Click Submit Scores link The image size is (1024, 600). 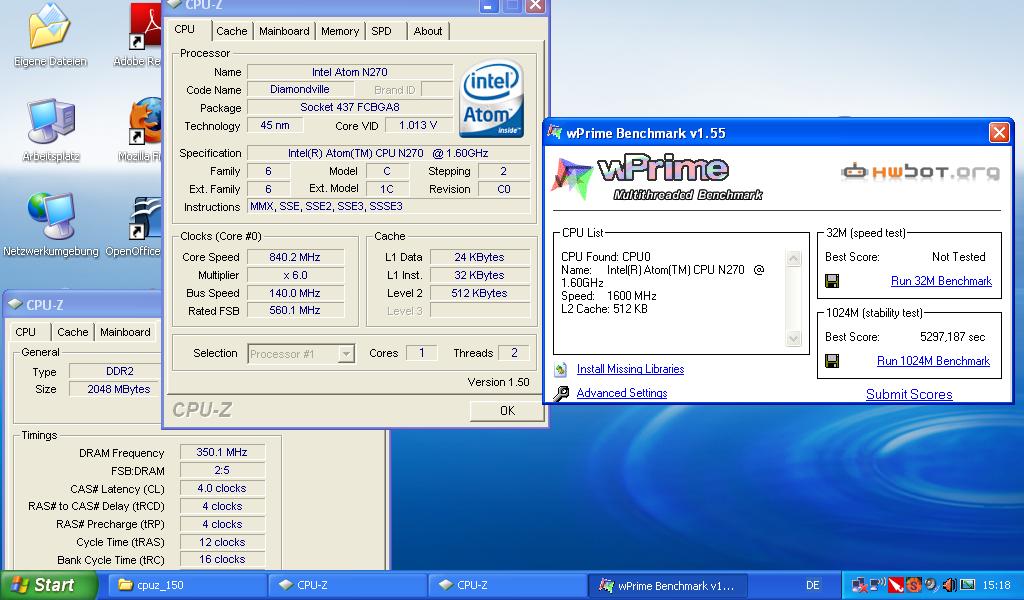pyautogui.click(x=909, y=394)
